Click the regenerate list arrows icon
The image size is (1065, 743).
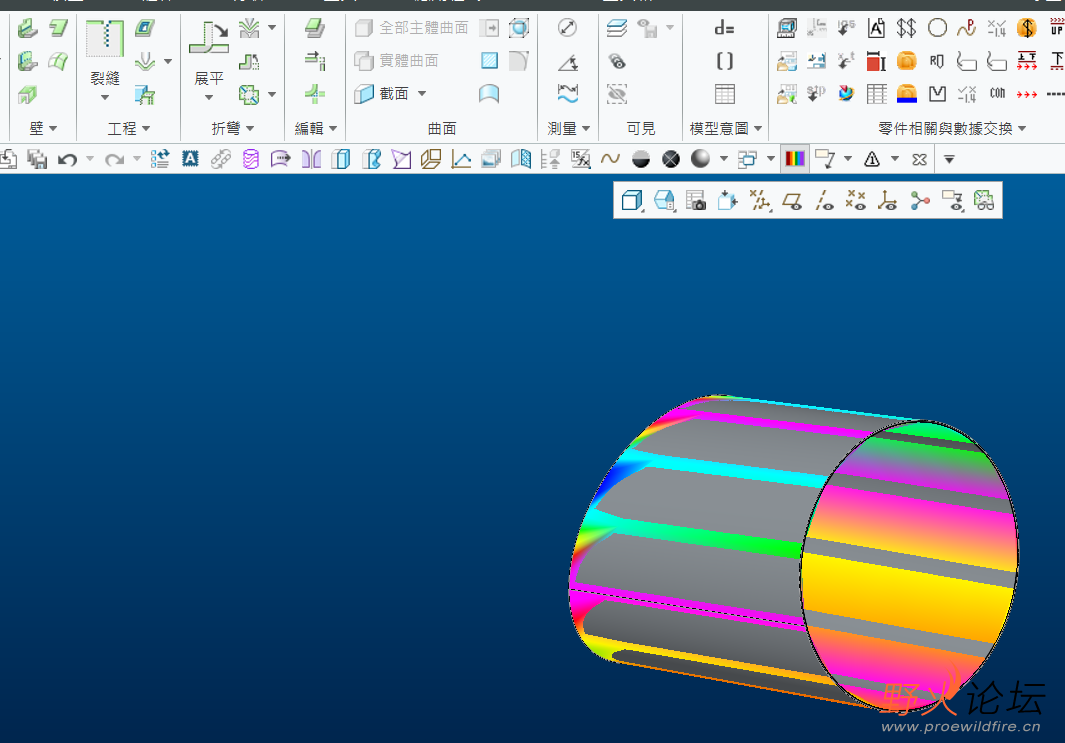(x=160, y=160)
